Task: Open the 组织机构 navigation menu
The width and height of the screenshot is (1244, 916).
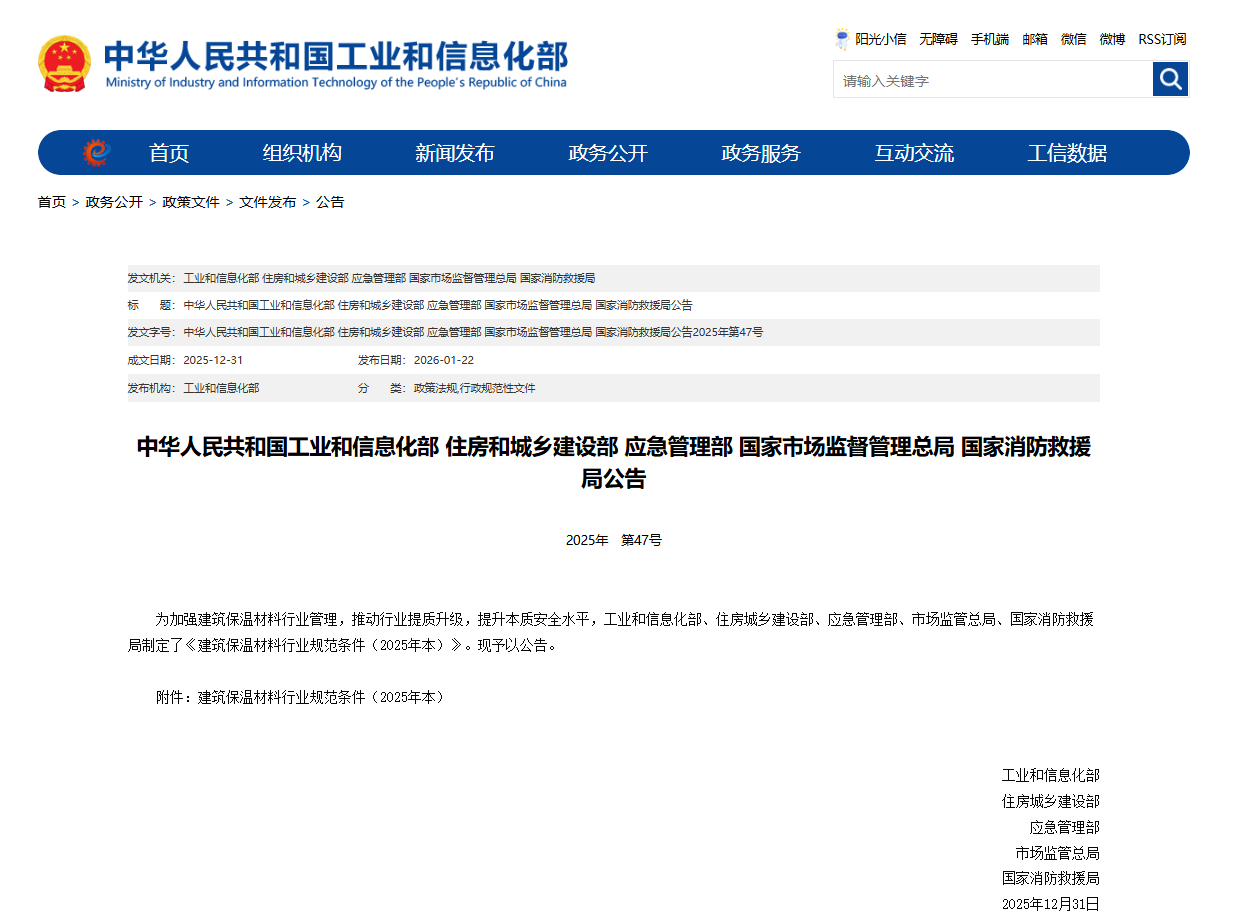Action: tap(301, 152)
